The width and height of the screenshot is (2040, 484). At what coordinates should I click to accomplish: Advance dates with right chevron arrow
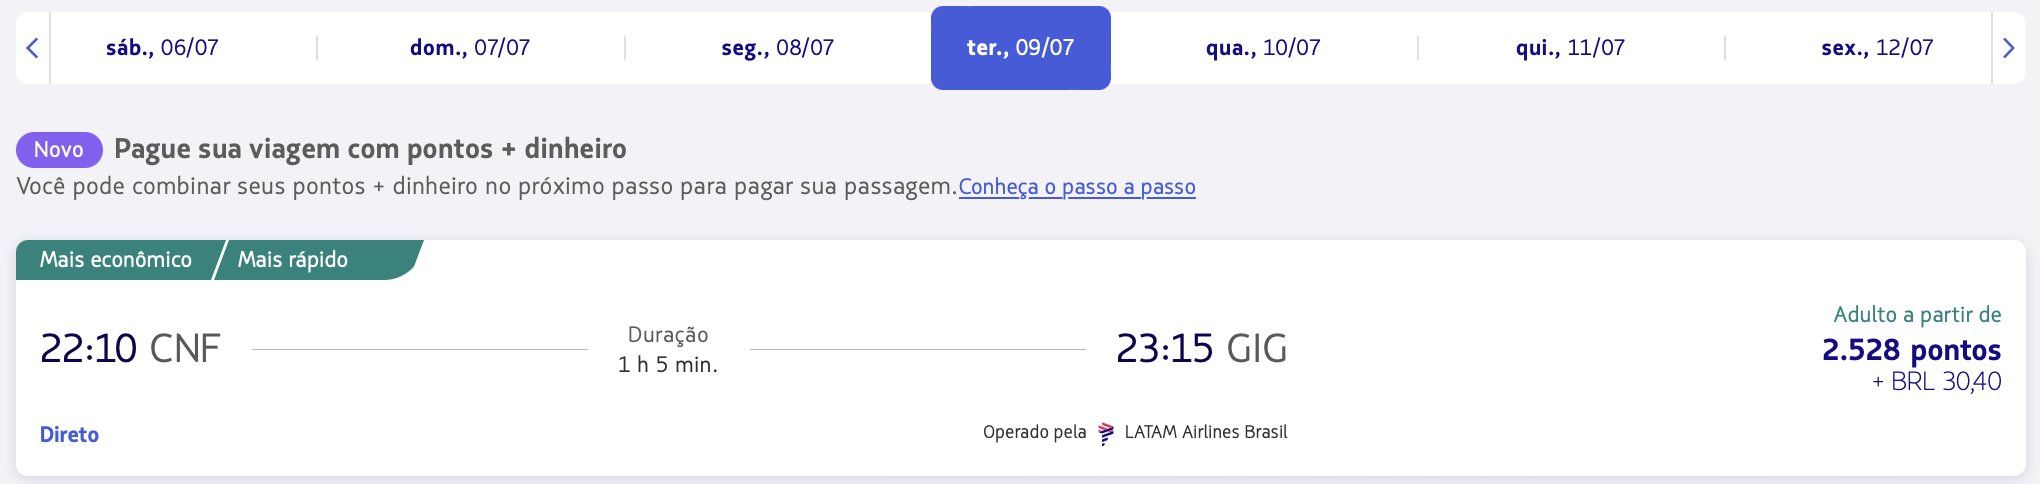click(2008, 48)
